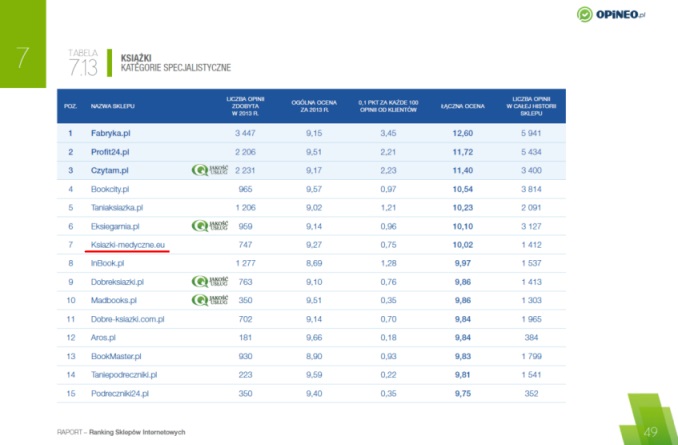
Task: Click the quality badge beside Czytam.pl
Action: click(x=210, y=170)
